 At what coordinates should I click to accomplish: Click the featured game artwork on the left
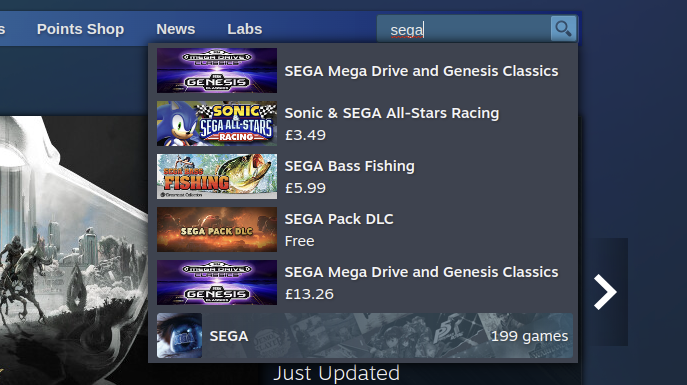click(x=74, y=250)
